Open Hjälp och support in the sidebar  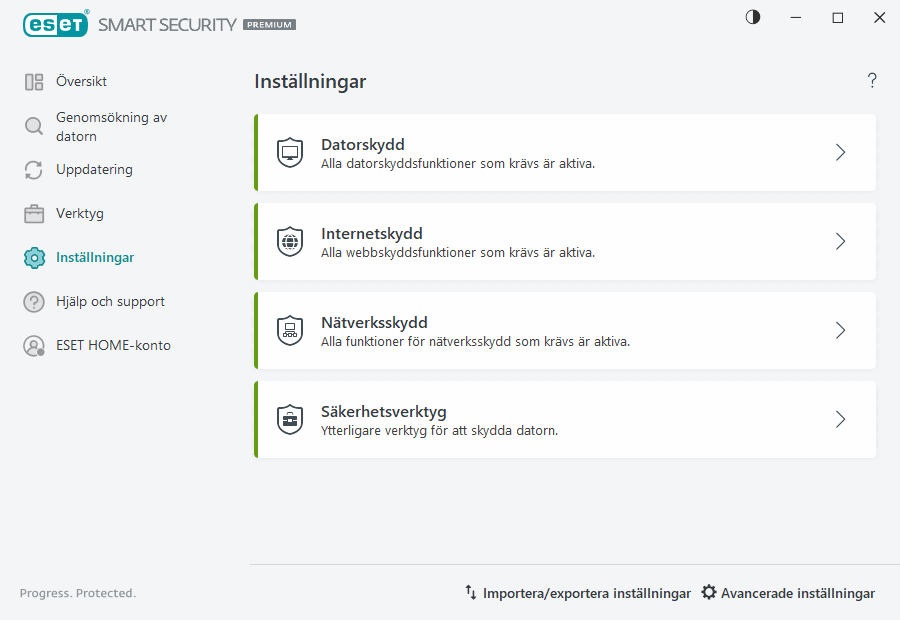pos(110,301)
